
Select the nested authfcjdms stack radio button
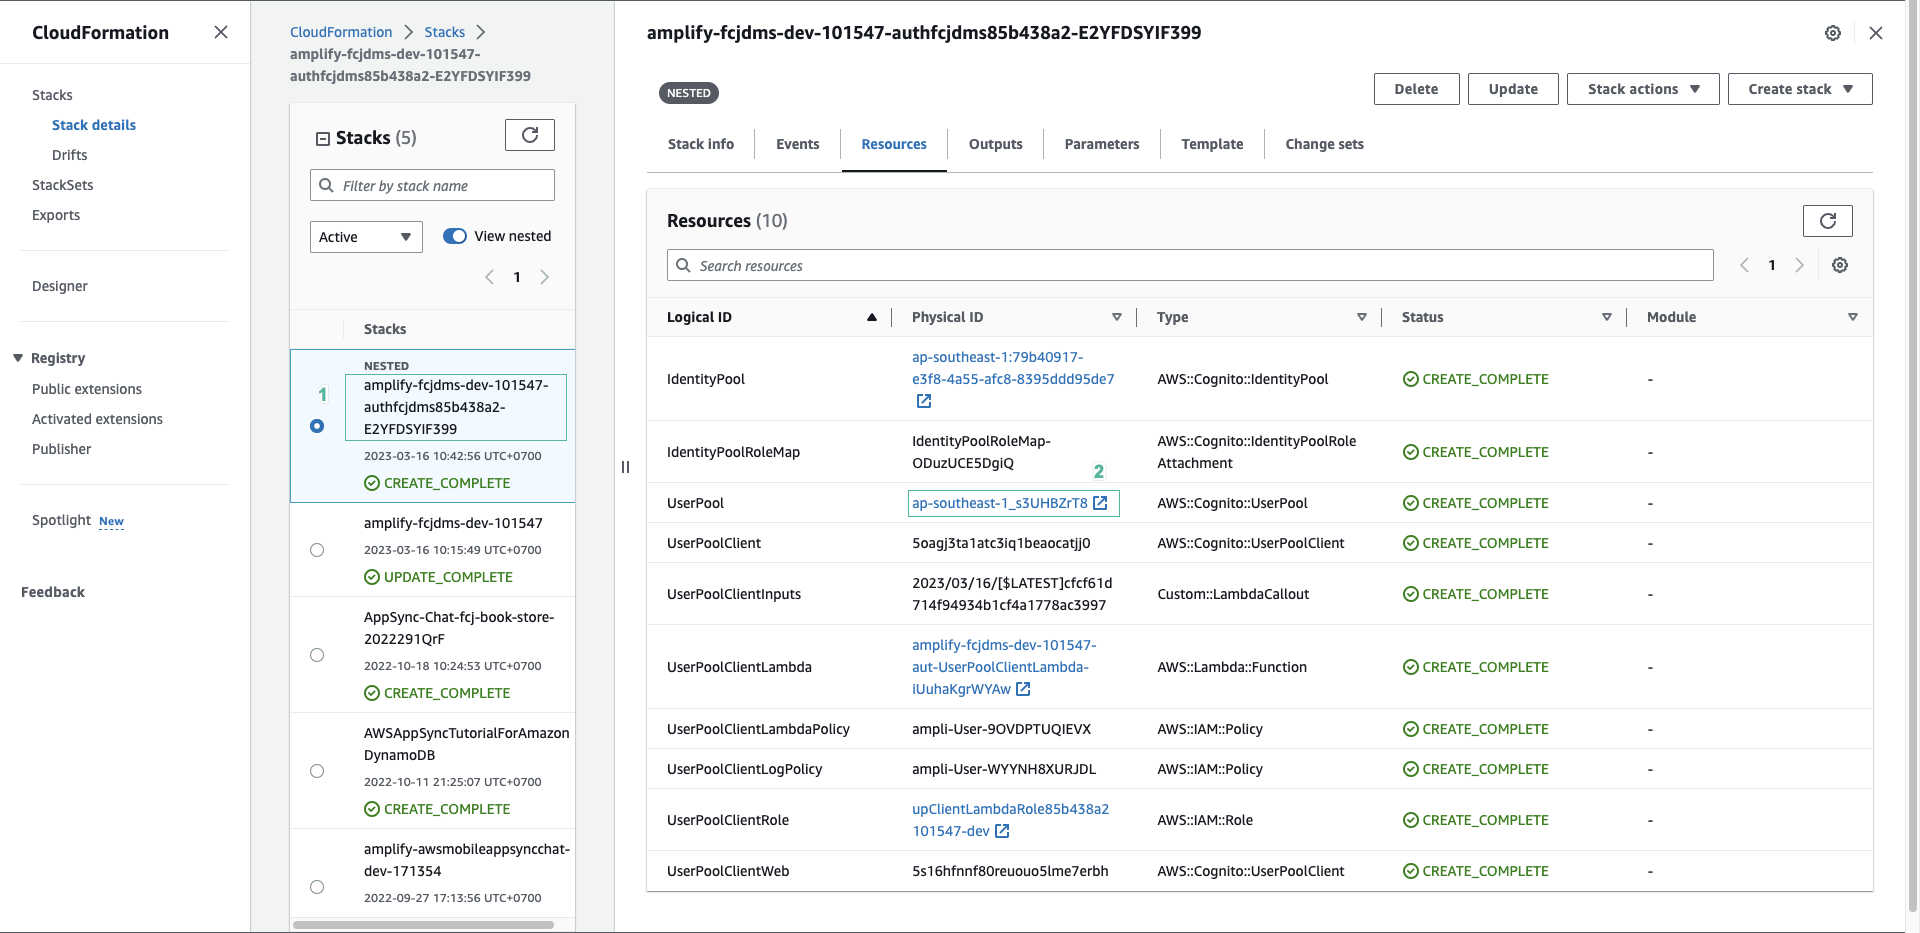click(x=317, y=426)
